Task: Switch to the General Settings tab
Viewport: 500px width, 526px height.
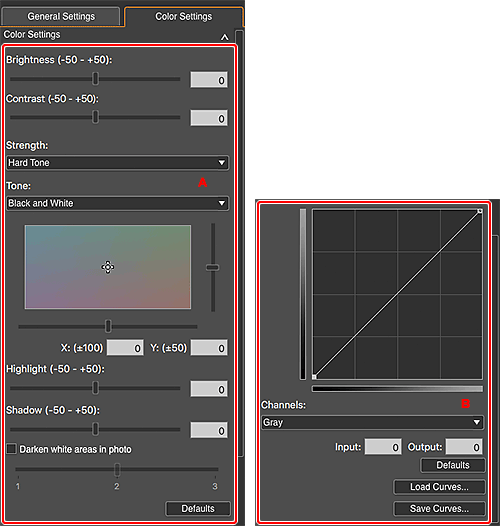Action: (x=61, y=16)
